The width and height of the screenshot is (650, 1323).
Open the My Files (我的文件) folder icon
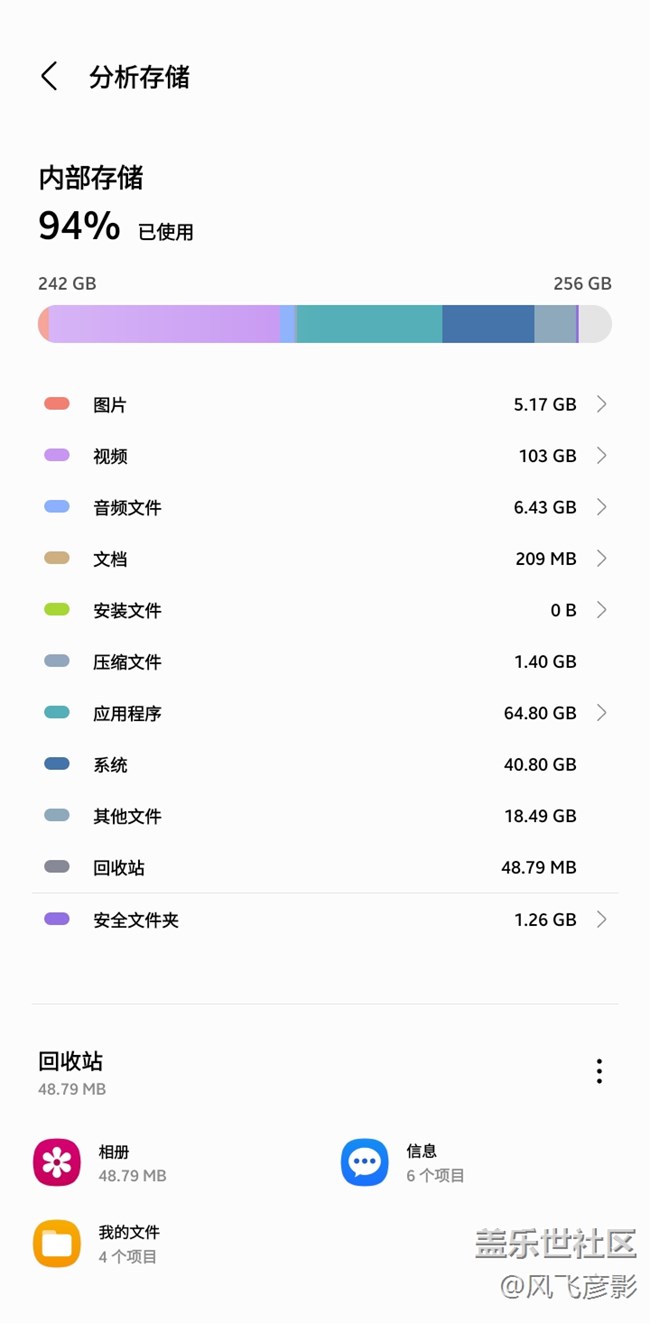[57, 1243]
